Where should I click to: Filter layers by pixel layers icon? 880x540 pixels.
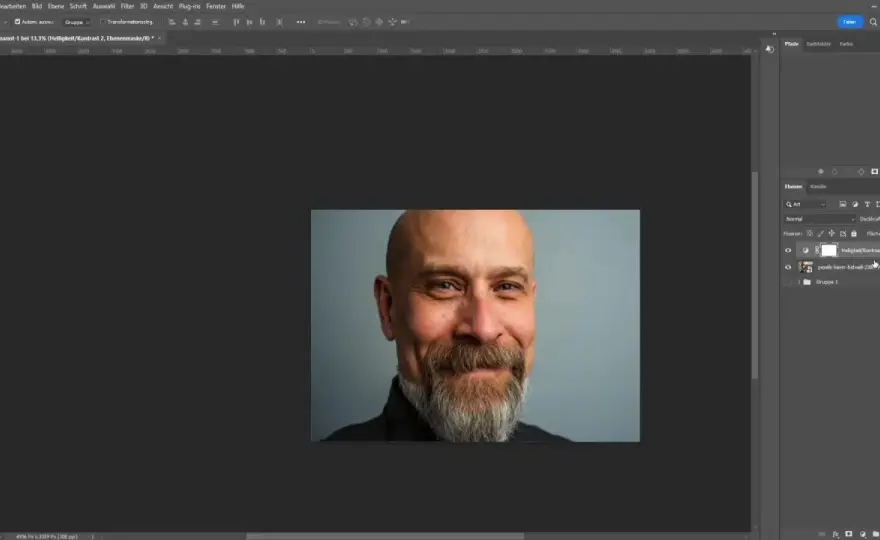[x=842, y=204]
